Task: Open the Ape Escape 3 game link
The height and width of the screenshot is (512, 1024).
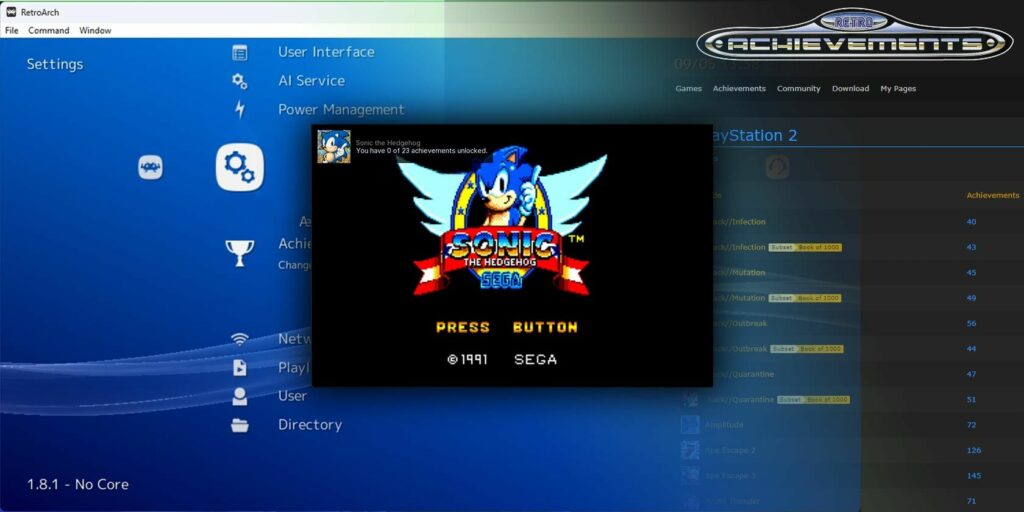Action: click(x=730, y=476)
